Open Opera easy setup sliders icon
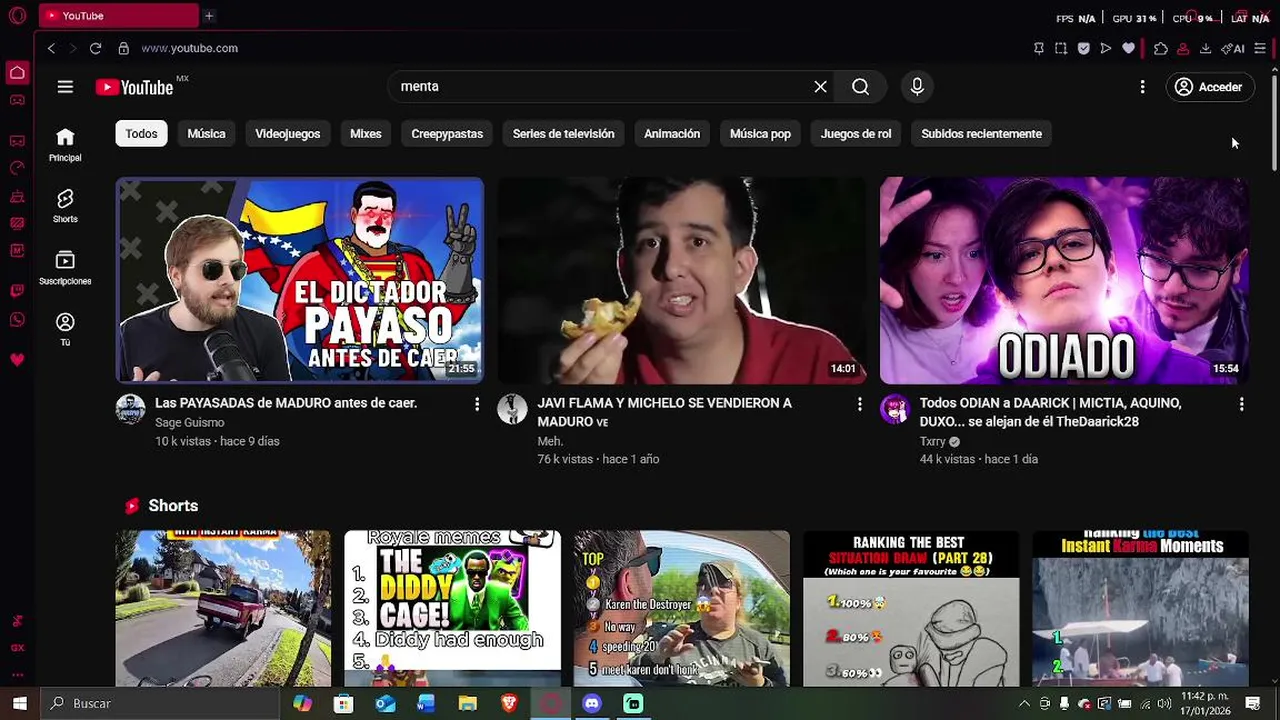The image size is (1280, 720). [1260, 48]
